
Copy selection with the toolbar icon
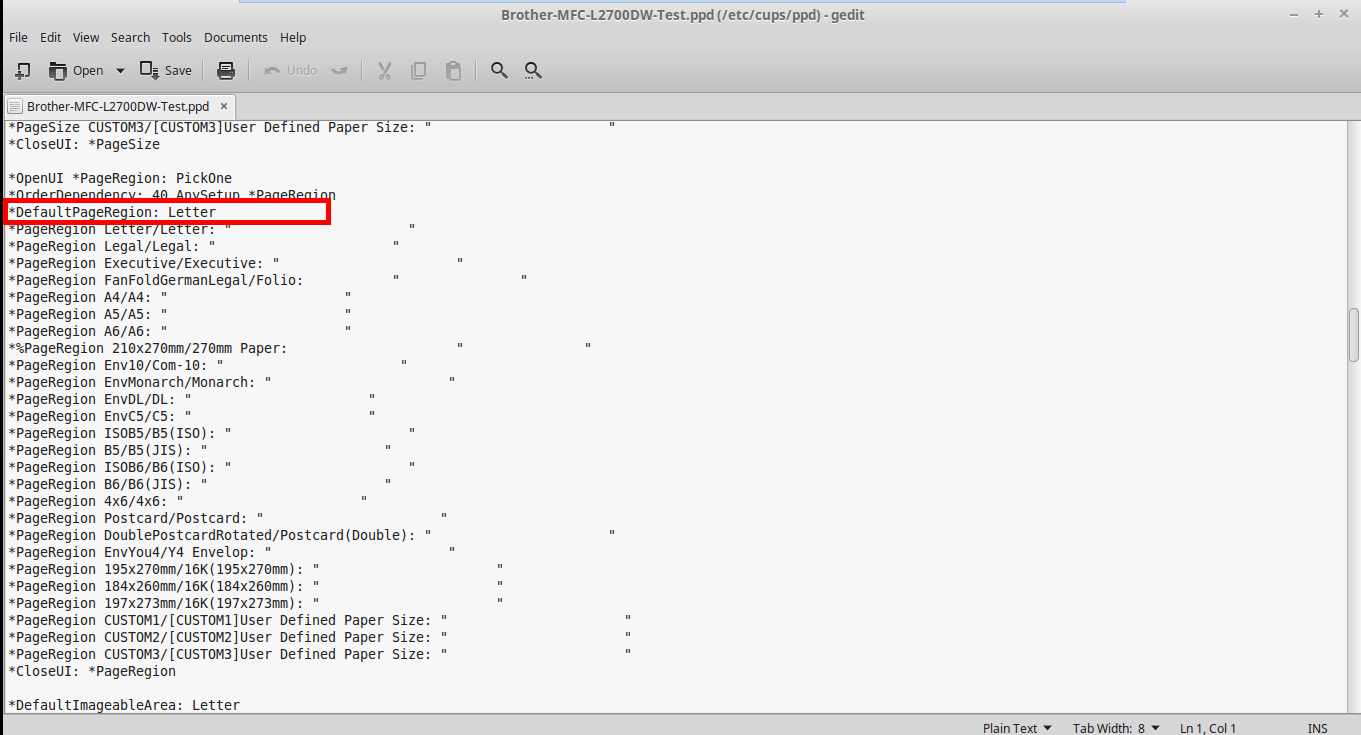click(418, 70)
